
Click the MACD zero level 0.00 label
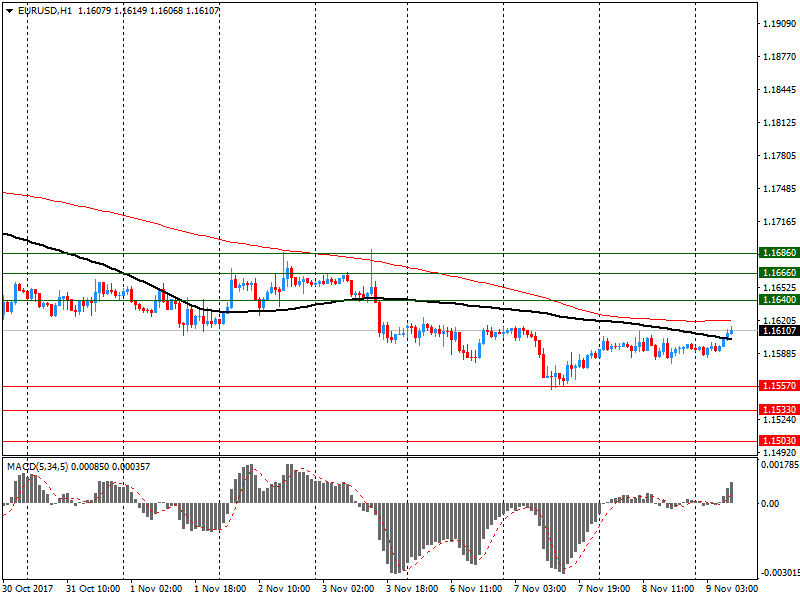click(x=770, y=504)
